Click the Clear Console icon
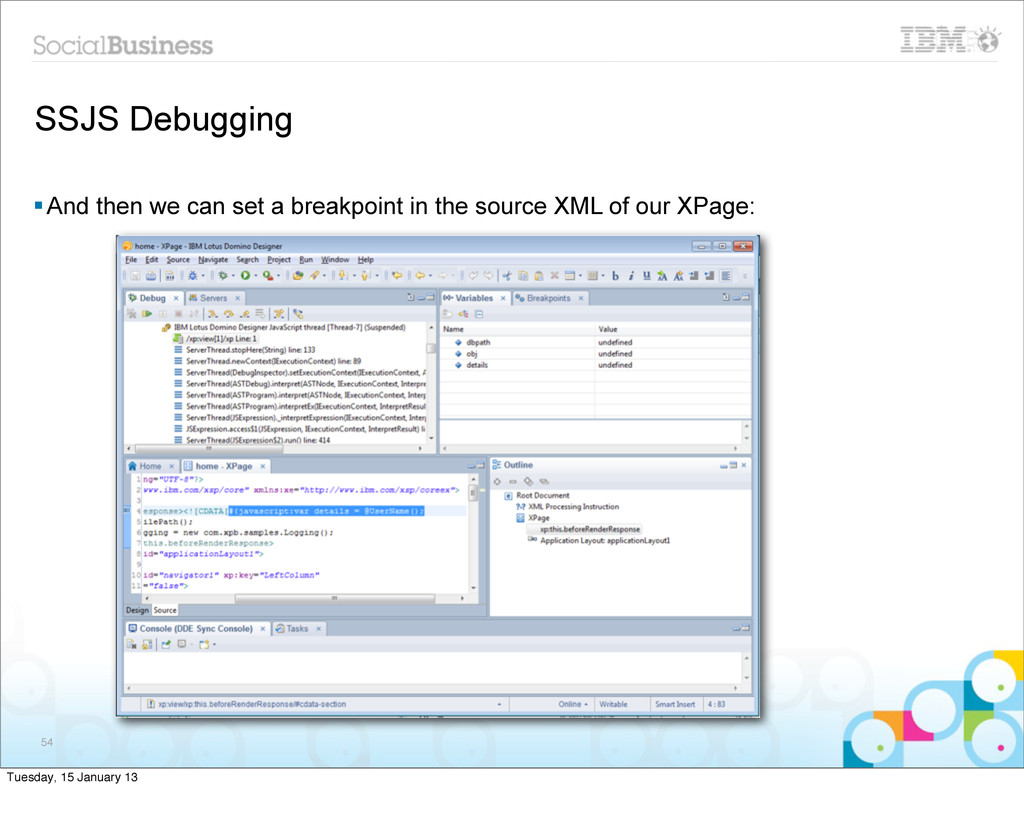The width and height of the screenshot is (1024, 838). pos(131,645)
